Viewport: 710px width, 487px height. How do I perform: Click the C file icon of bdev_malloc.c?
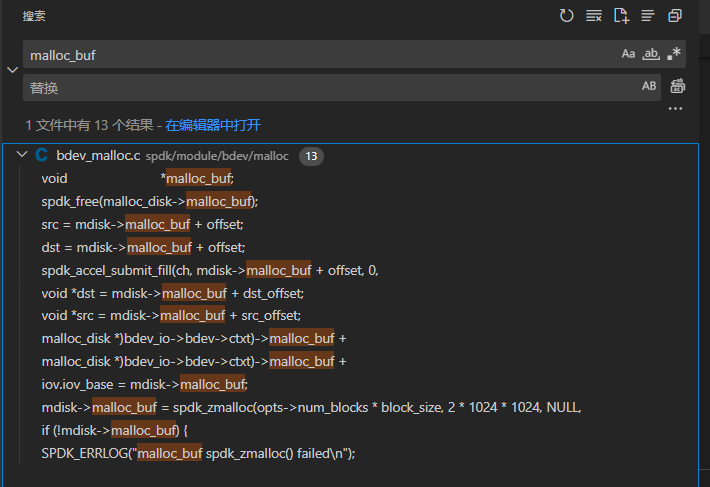point(42,155)
